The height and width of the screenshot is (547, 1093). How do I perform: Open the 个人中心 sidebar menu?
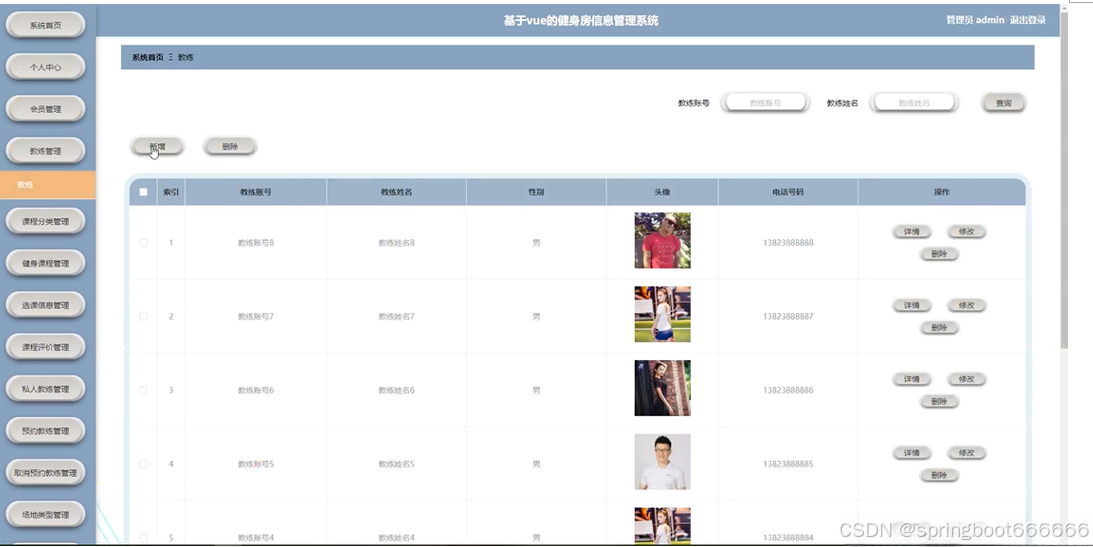point(45,67)
